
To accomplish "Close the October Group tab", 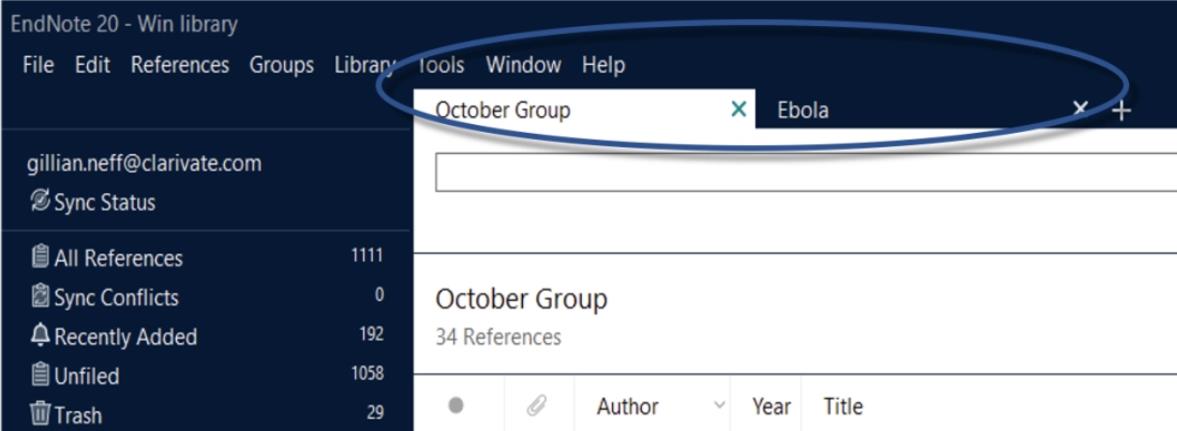I will (739, 110).
